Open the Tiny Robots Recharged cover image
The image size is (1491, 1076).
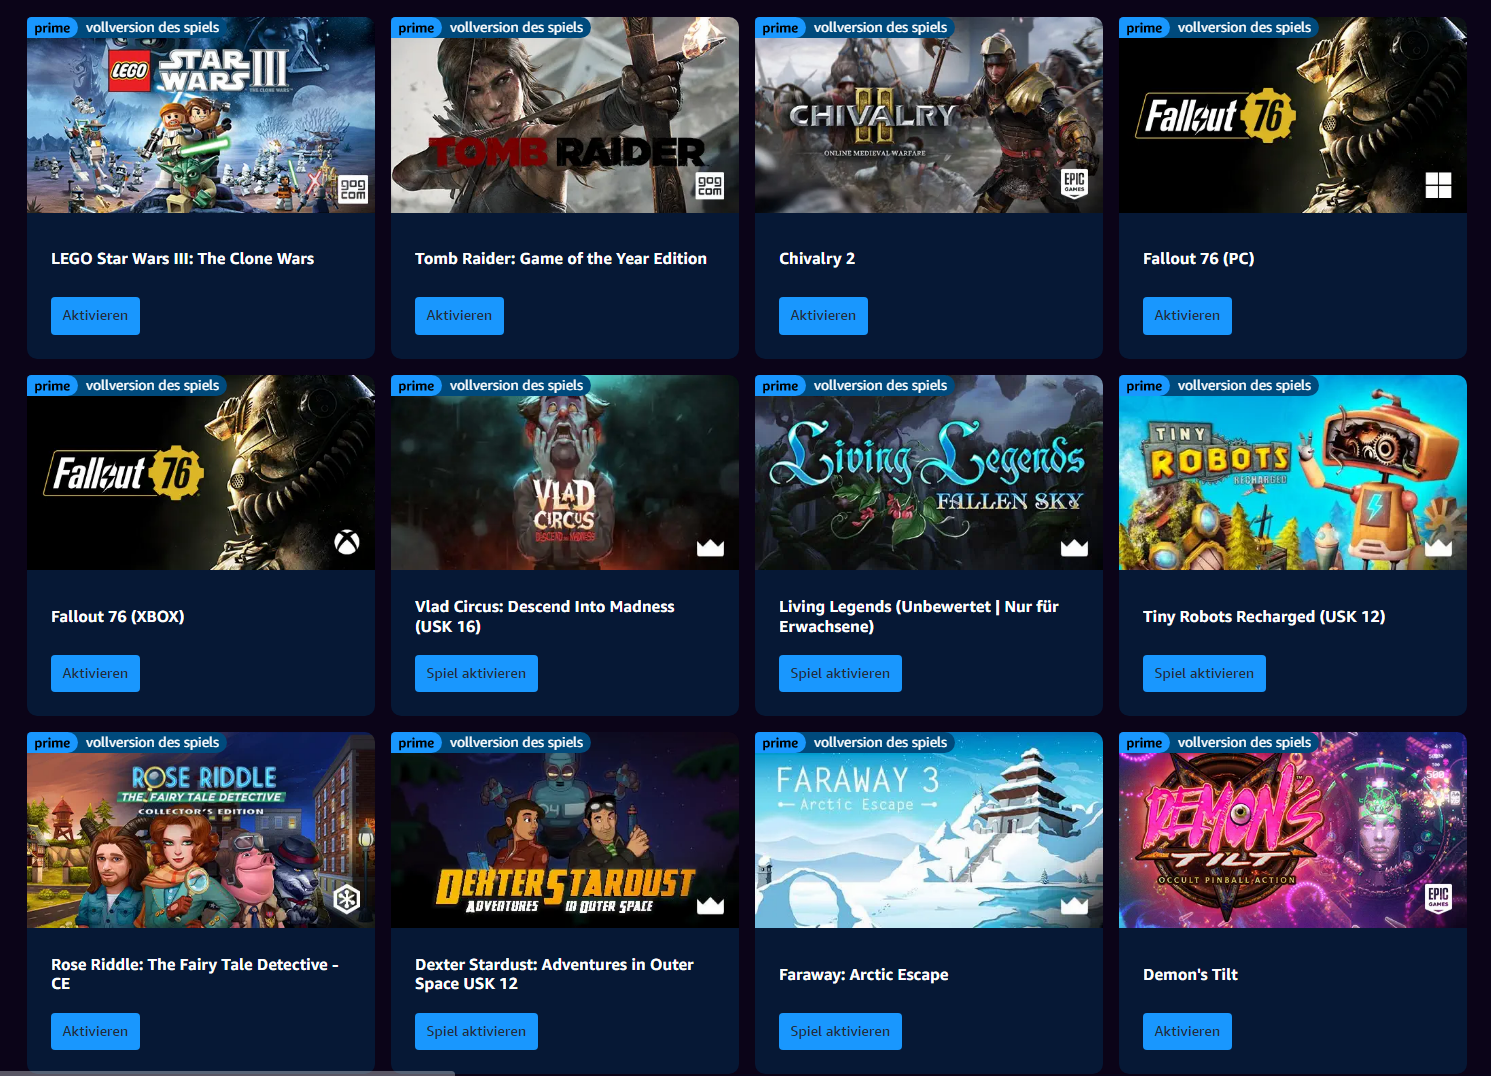tap(1293, 473)
